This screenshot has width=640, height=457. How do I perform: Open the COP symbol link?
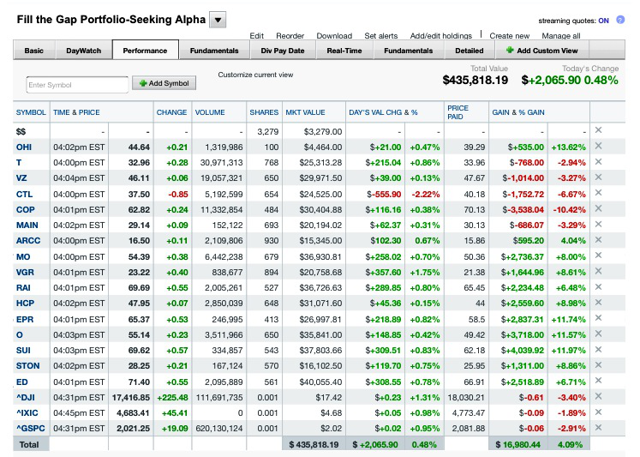[x=25, y=210]
